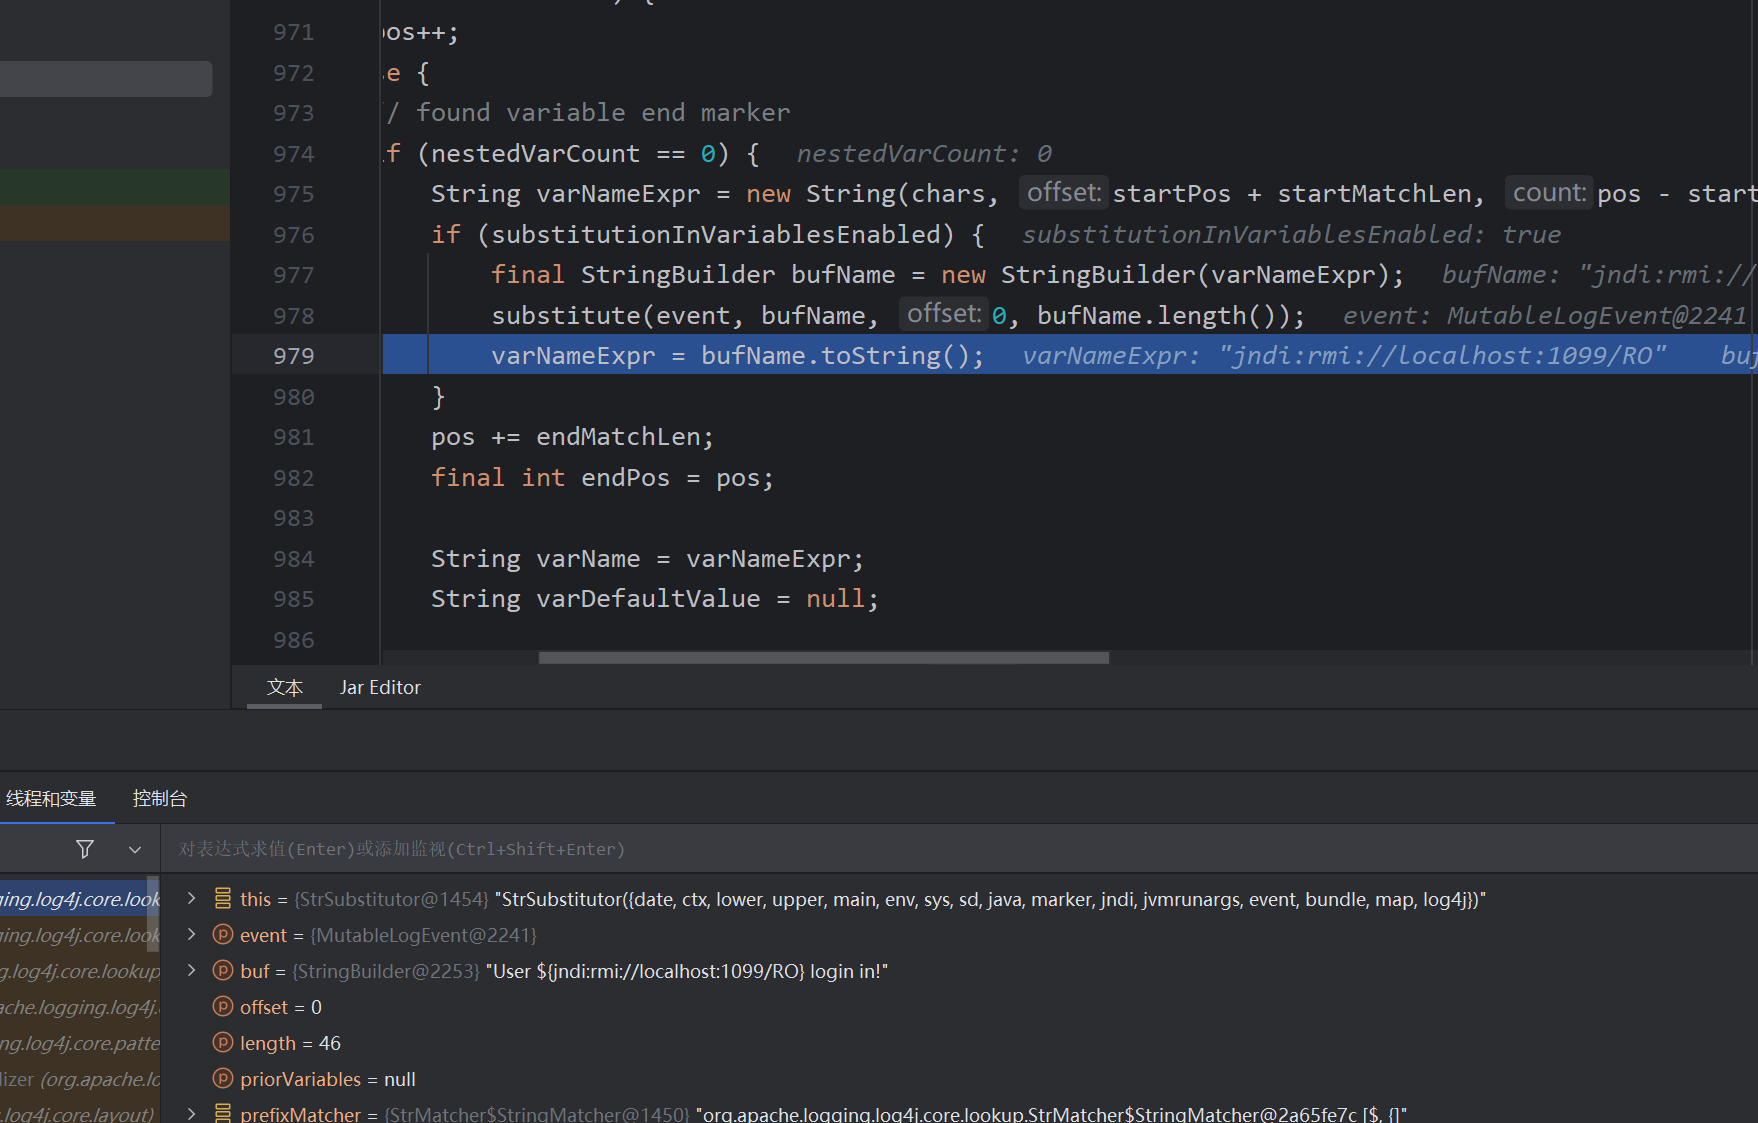Click the prefixMatcher field icon

tap(223, 1113)
